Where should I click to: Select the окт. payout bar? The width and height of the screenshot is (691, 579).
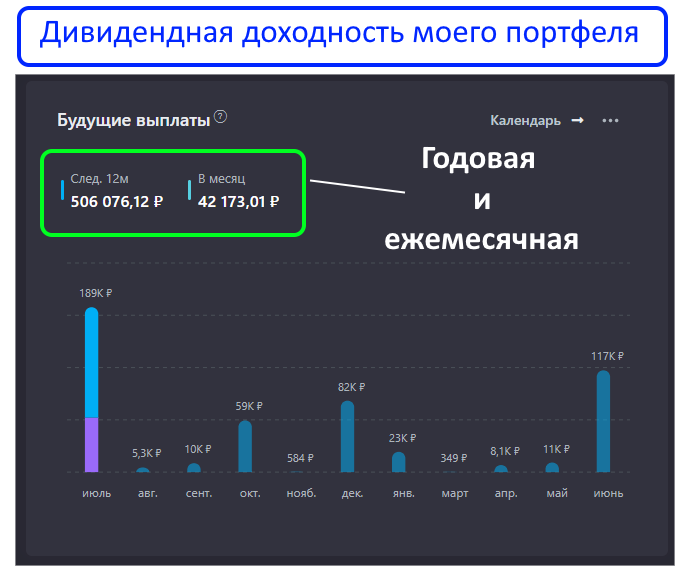click(x=245, y=446)
